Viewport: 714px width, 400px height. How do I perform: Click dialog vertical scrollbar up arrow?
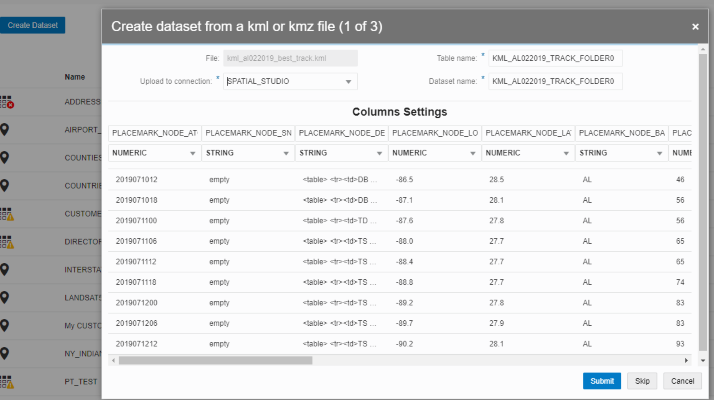point(703,49)
